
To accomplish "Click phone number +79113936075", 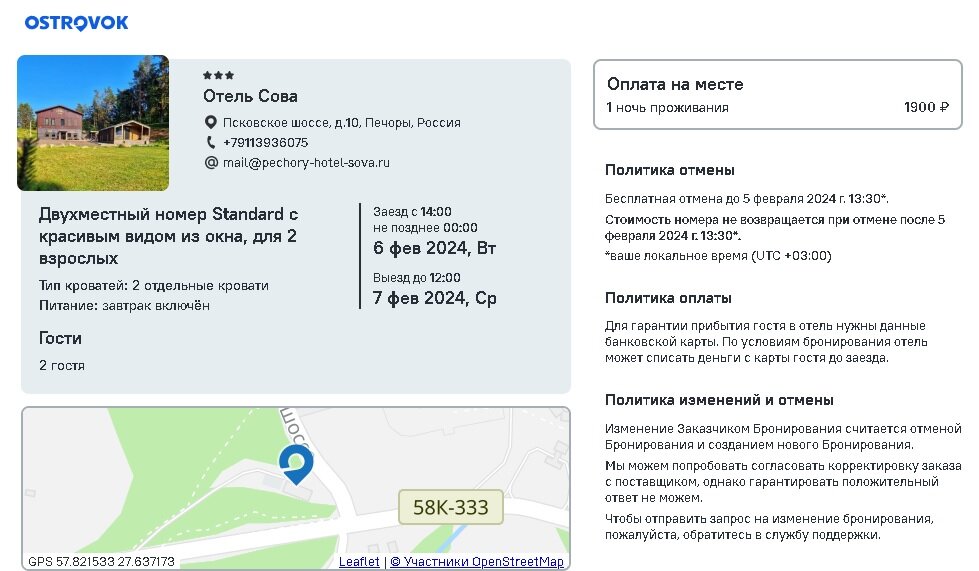I will (x=265, y=142).
